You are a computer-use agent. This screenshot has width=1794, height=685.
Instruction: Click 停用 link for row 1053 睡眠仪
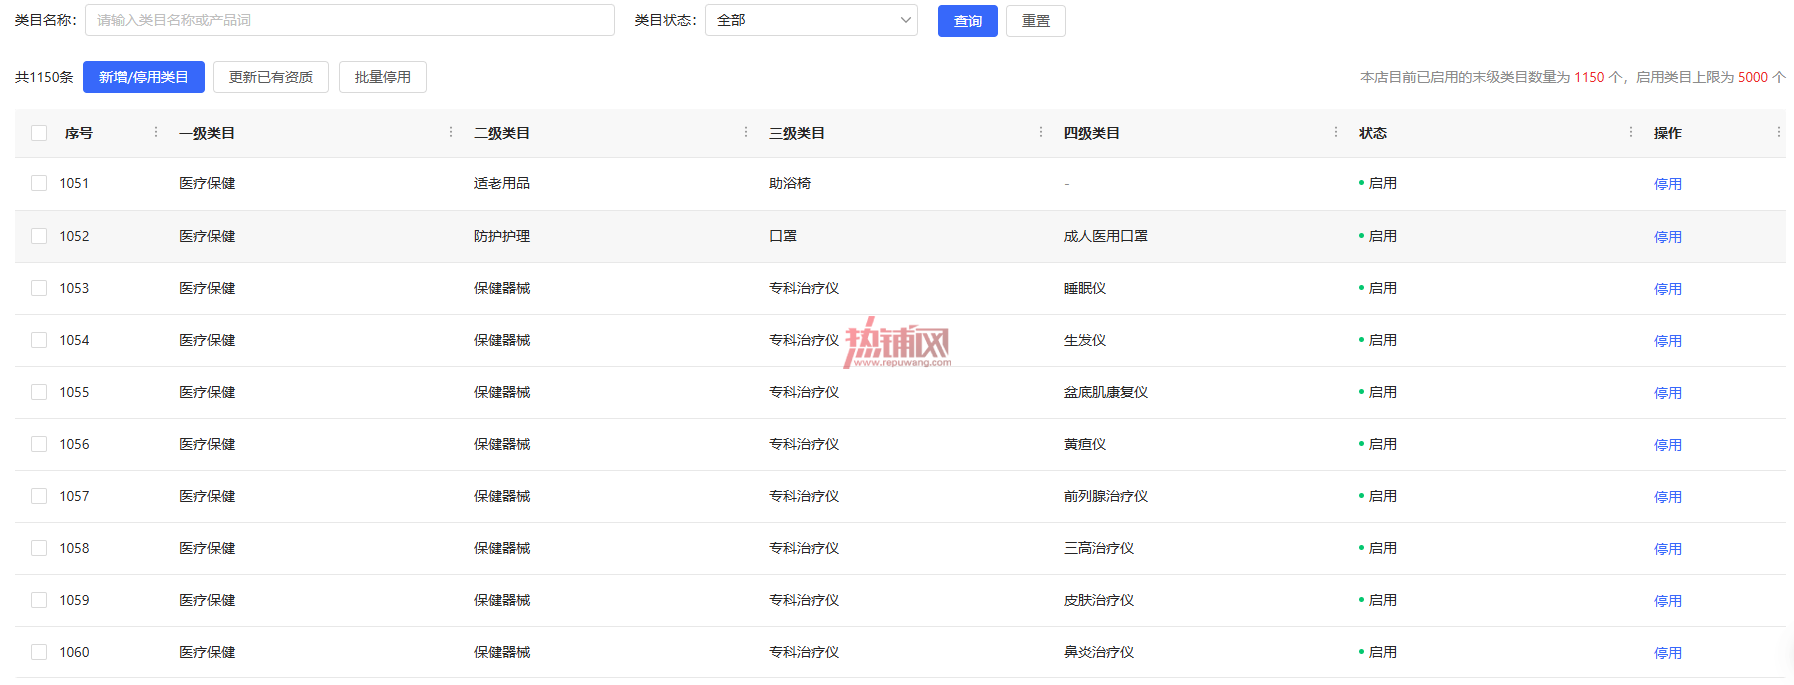(x=1668, y=289)
